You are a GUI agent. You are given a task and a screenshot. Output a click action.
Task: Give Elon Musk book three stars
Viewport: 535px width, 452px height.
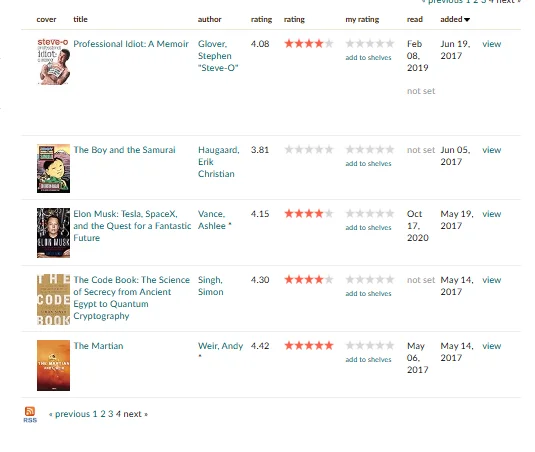coord(370,214)
